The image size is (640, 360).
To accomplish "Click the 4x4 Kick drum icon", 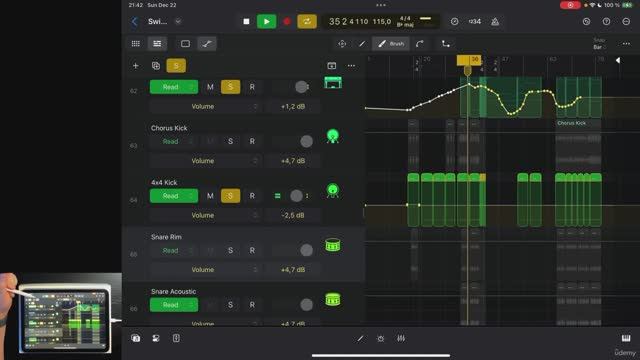I will click(333, 191).
